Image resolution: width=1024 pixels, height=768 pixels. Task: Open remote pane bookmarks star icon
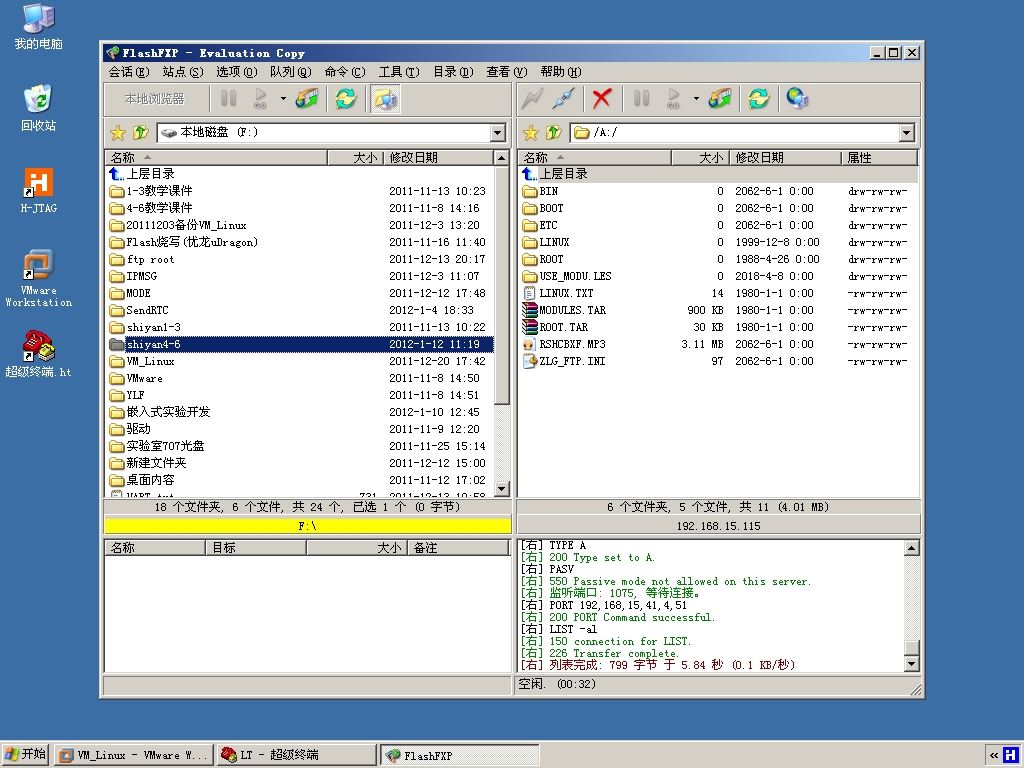tap(531, 133)
